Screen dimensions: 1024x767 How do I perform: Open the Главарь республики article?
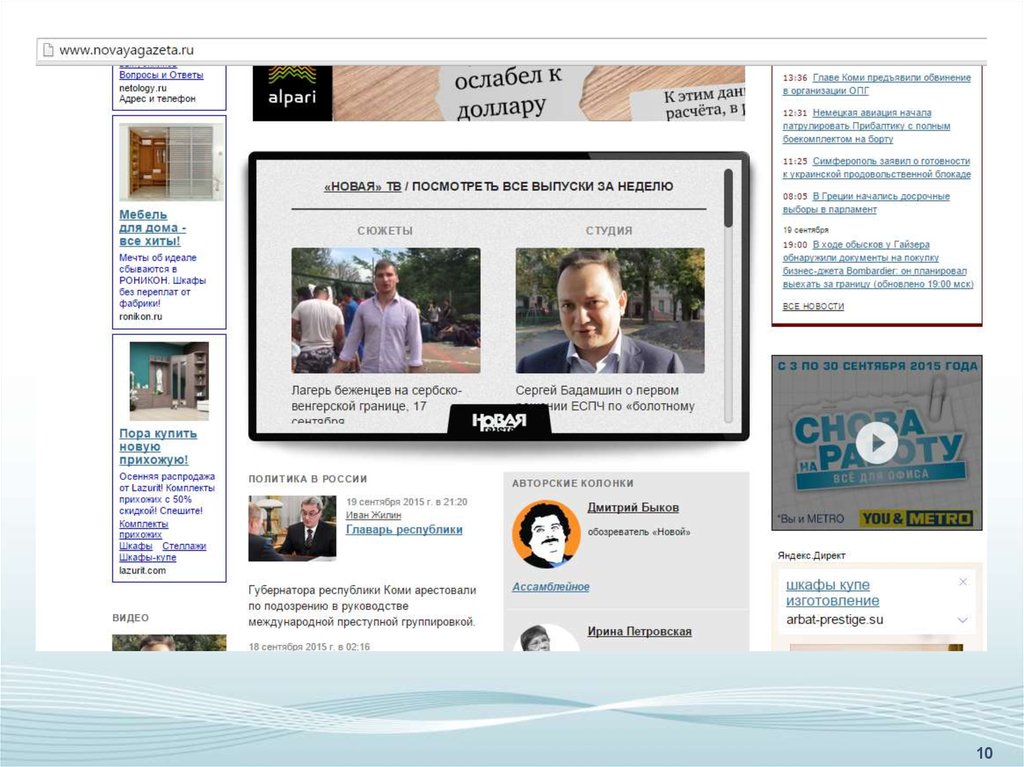pos(404,530)
